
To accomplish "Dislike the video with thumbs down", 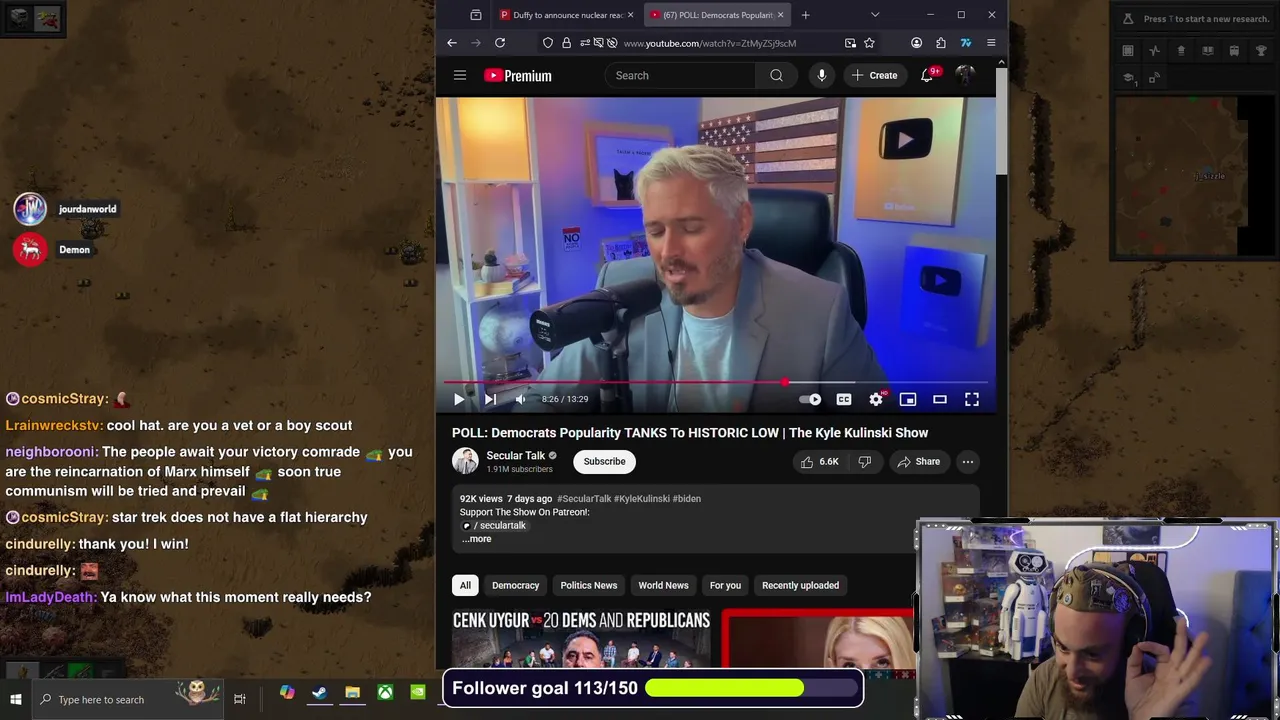I will click(865, 461).
